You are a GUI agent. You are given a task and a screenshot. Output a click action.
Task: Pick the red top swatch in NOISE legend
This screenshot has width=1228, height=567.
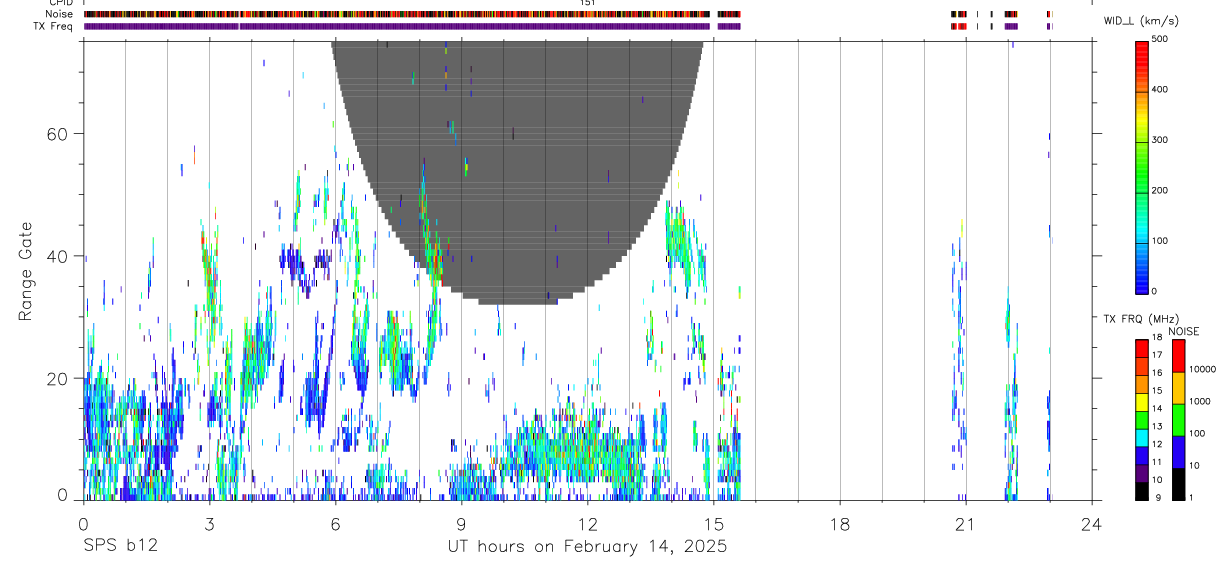(1178, 355)
